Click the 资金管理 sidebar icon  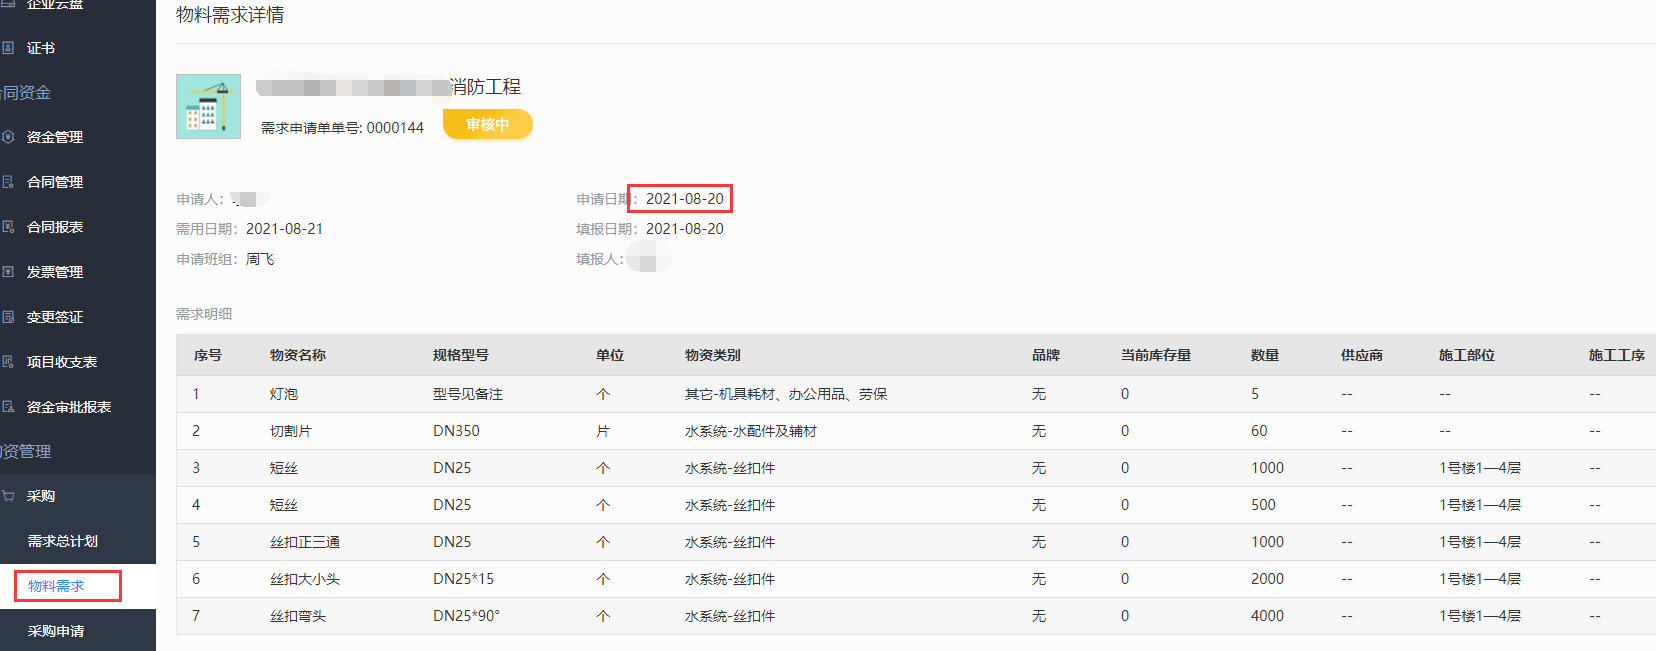[x=8, y=137]
